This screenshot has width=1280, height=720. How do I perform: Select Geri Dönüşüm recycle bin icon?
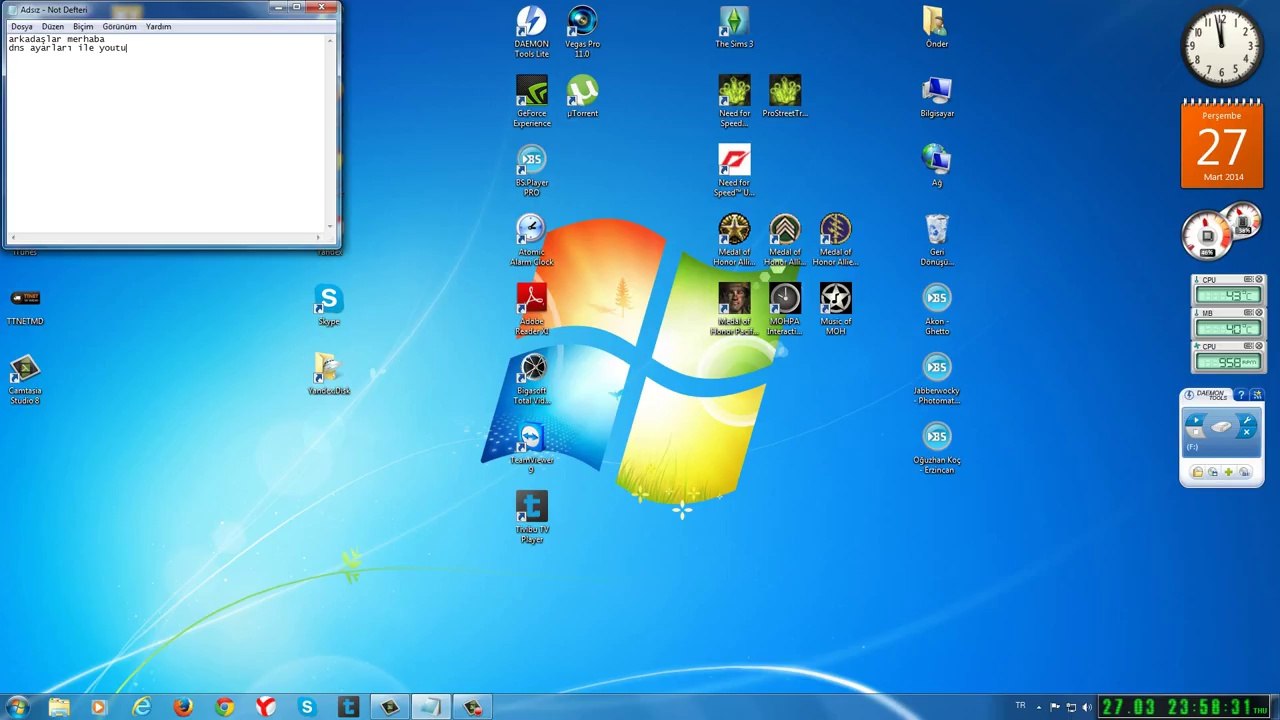click(x=937, y=240)
